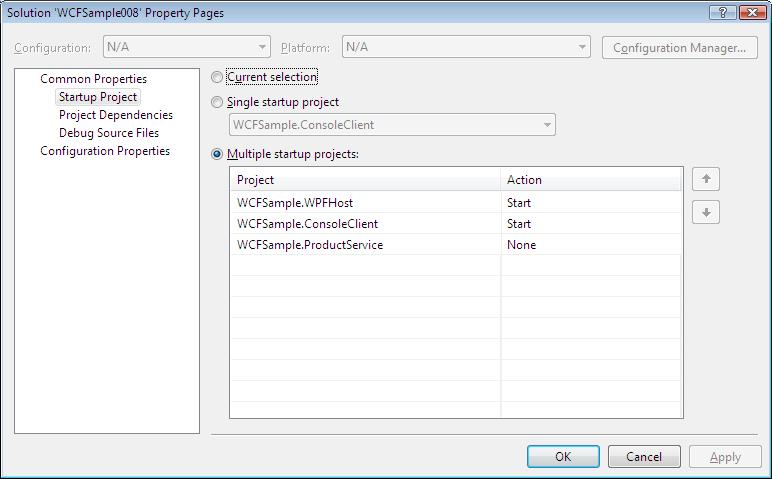Click the help question mark icon
Image resolution: width=772 pixels, height=479 pixels.
(723, 12)
